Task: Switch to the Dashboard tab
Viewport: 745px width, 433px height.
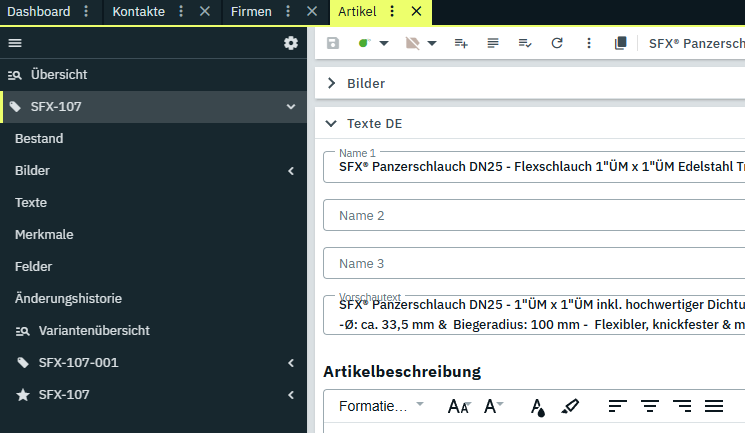Action: tap(39, 12)
